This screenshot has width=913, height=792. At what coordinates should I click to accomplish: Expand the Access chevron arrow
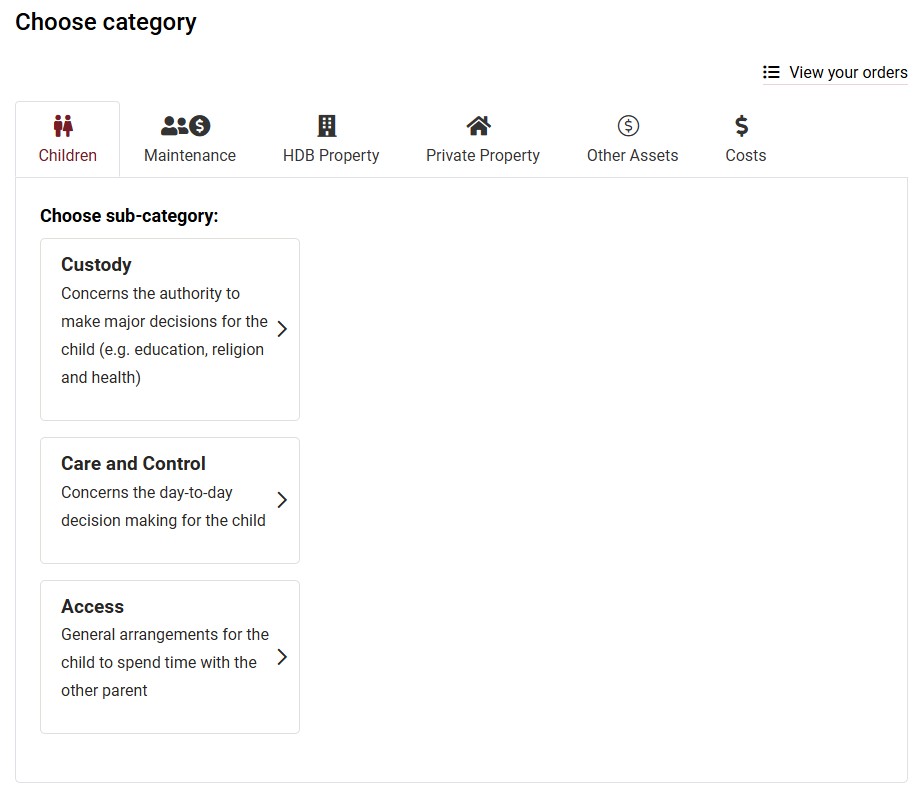point(282,657)
